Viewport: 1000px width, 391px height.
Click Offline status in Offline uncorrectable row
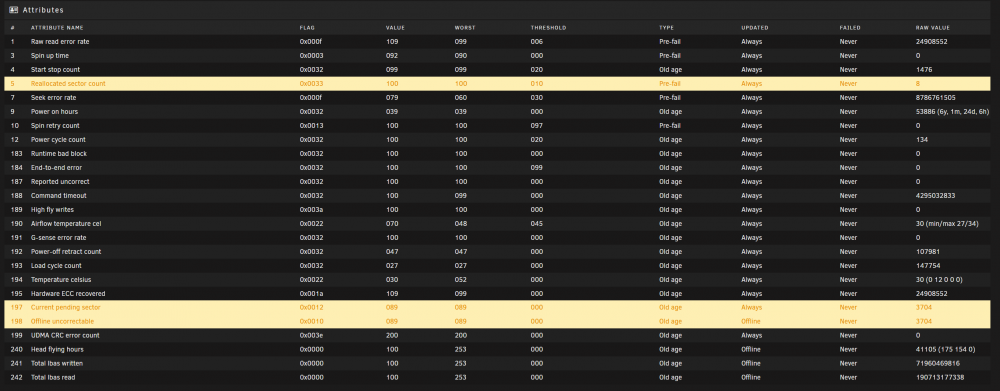click(751, 321)
